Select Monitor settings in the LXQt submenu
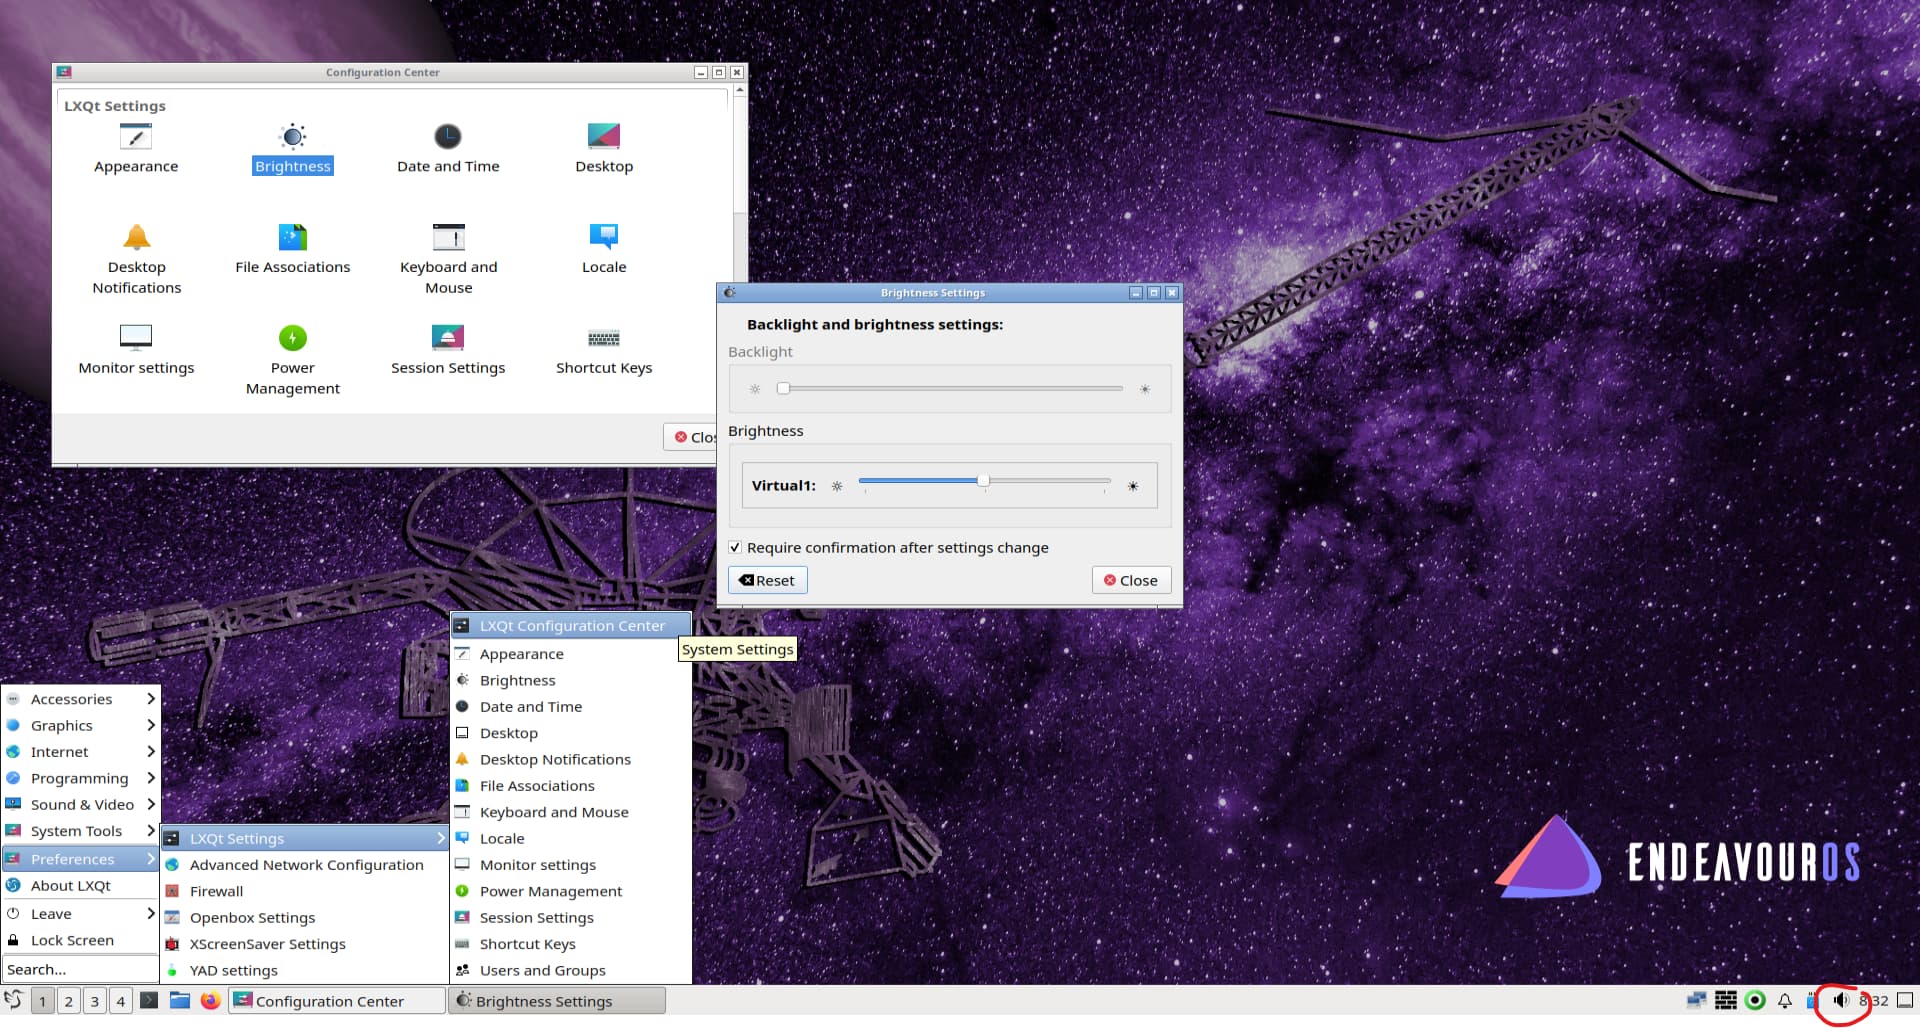This screenshot has height=1028, width=1920. (571, 865)
